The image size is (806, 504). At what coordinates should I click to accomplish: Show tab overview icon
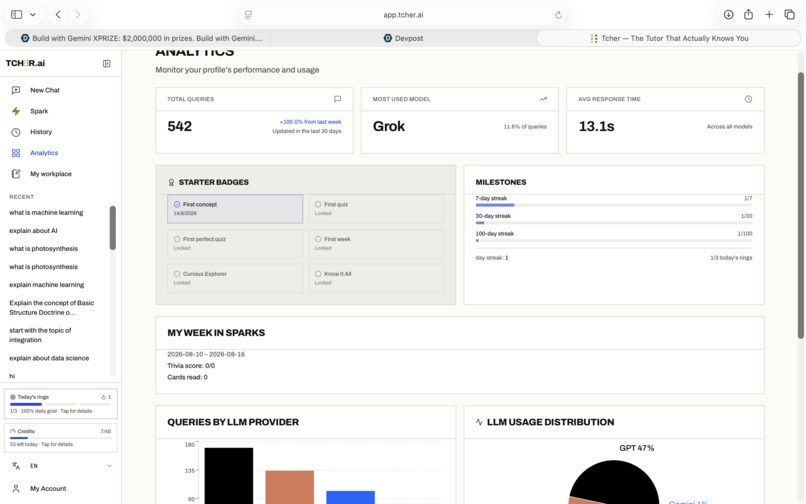point(790,14)
